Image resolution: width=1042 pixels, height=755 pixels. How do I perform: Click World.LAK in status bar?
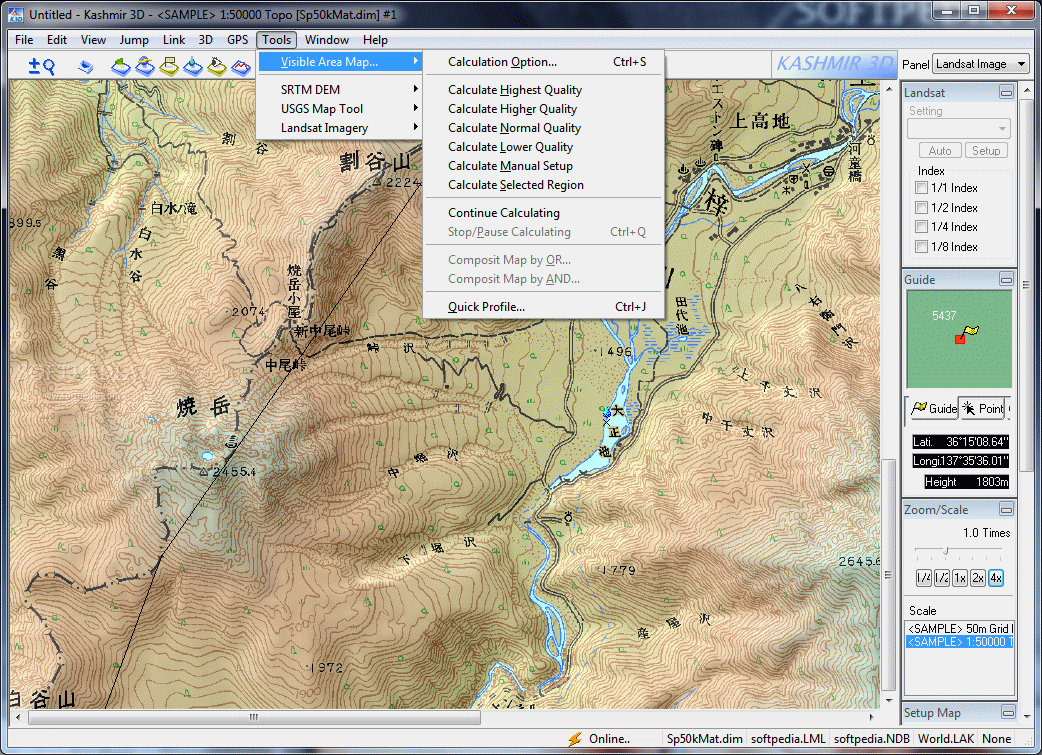[x=946, y=739]
